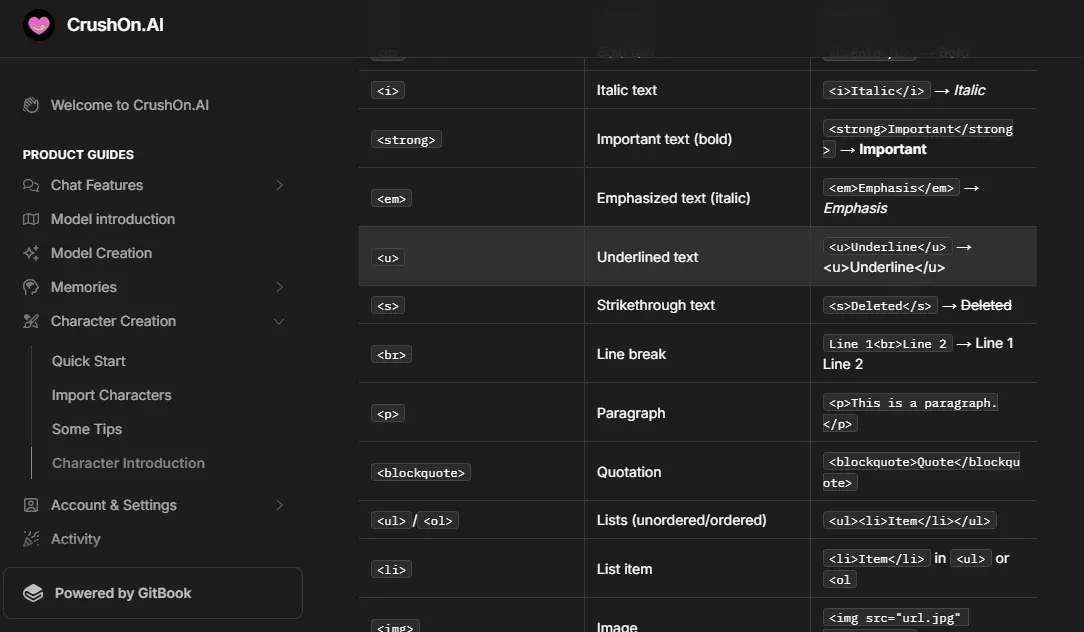Open the Quick Start page

(89, 361)
